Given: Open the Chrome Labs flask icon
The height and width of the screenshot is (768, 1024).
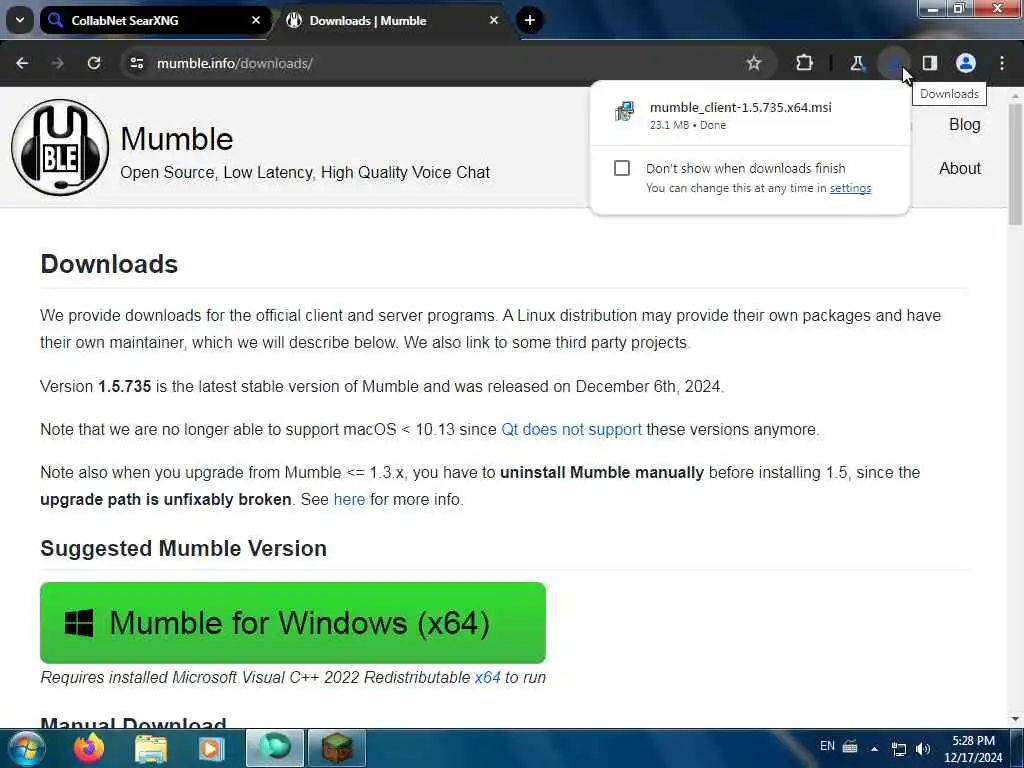Looking at the screenshot, I should point(857,63).
